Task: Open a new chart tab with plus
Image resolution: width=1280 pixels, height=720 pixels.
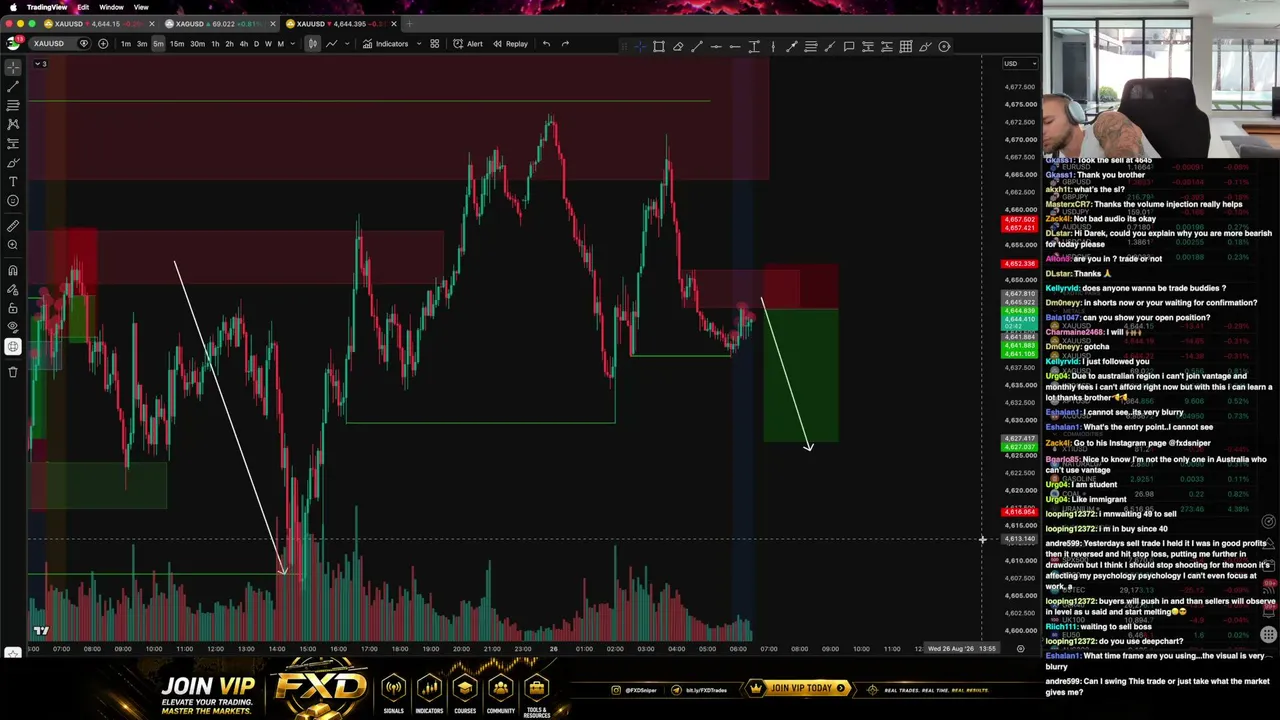Action: tap(408, 24)
